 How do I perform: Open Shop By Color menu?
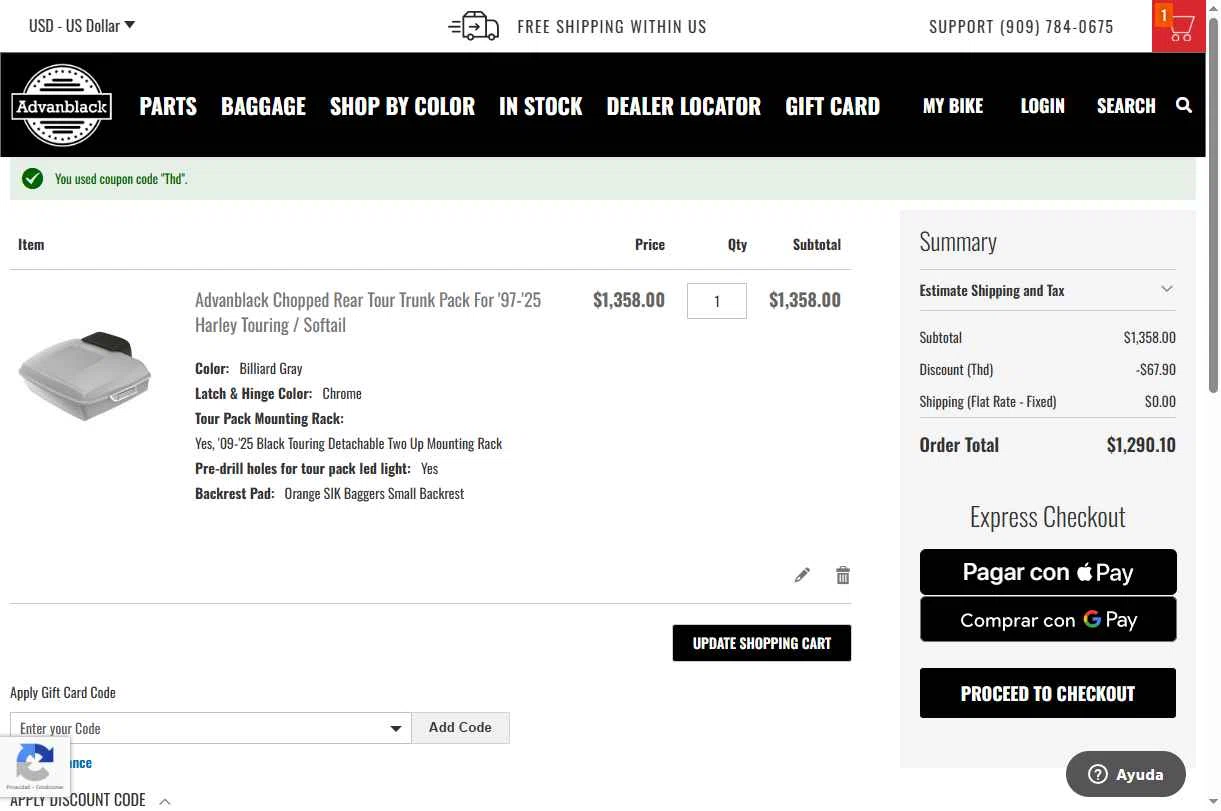pyautogui.click(x=402, y=106)
